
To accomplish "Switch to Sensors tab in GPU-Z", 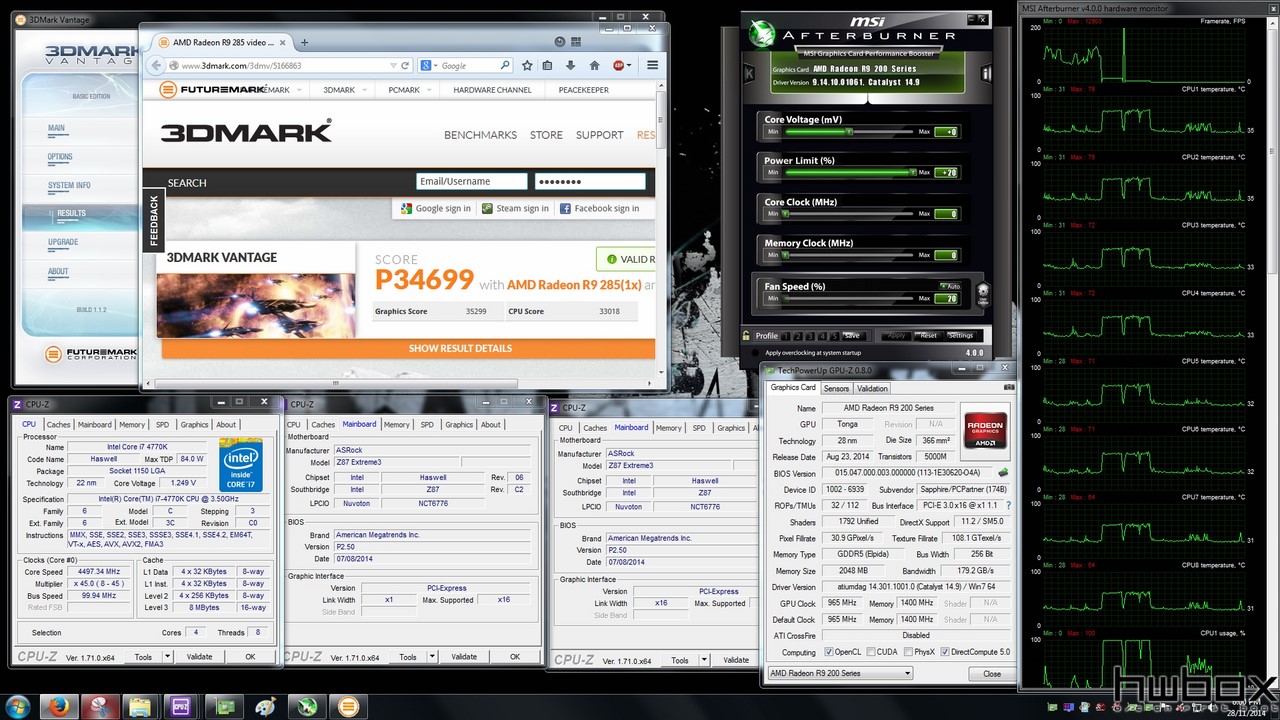I will tap(836, 388).
